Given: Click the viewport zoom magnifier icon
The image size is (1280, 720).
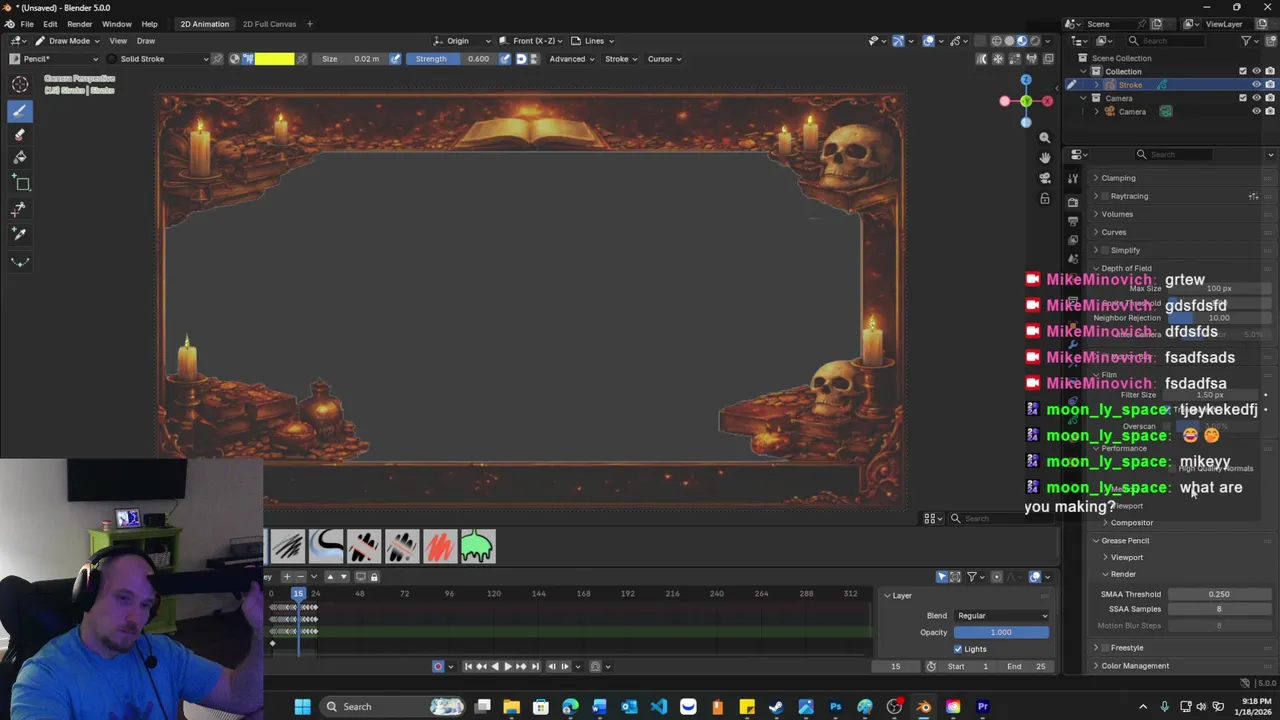Looking at the screenshot, I should click(x=1045, y=138).
